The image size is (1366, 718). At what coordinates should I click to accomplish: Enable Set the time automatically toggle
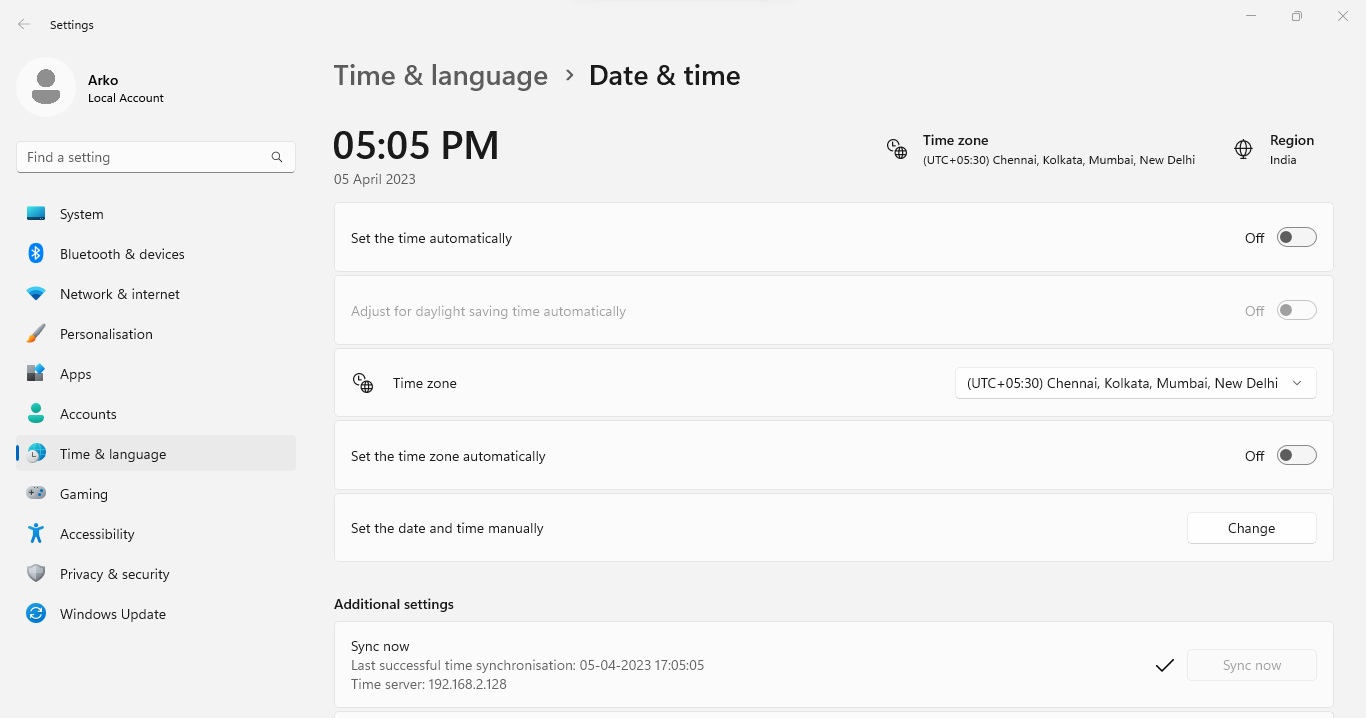click(1297, 238)
